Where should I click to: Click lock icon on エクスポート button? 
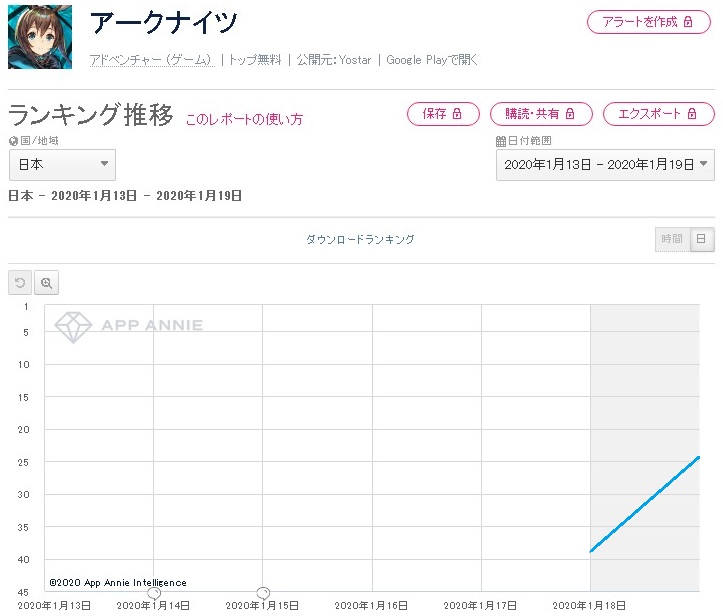coord(692,113)
